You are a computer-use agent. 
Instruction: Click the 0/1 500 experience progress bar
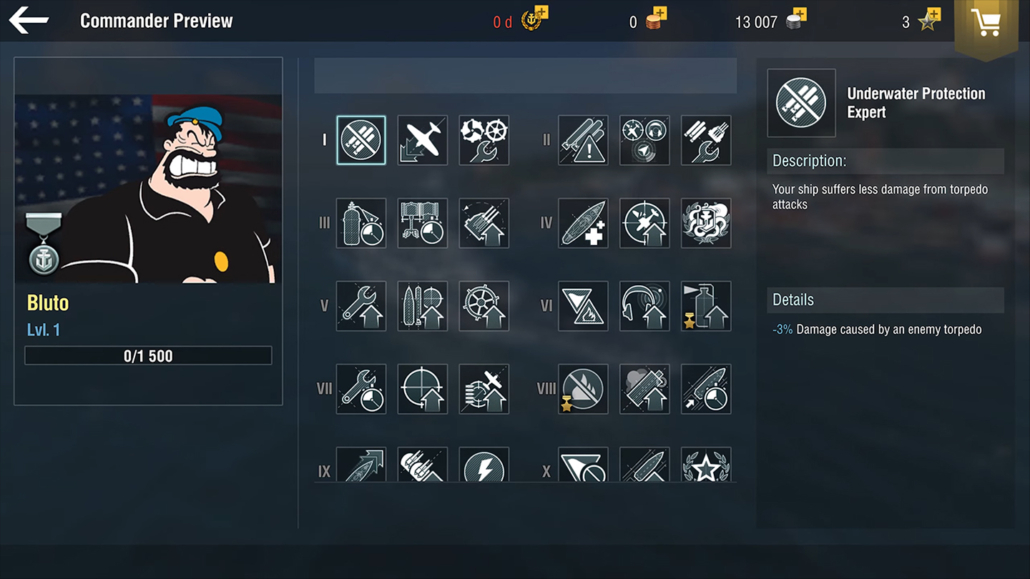(x=148, y=356)
